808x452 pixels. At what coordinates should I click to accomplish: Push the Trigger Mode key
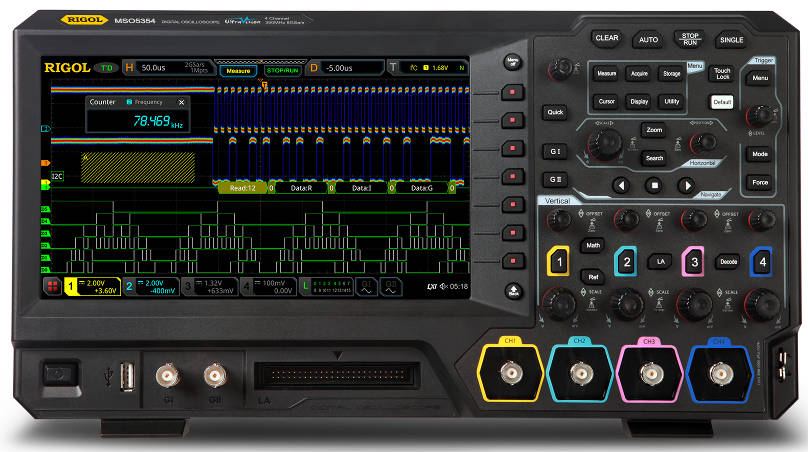click(760, 154)
